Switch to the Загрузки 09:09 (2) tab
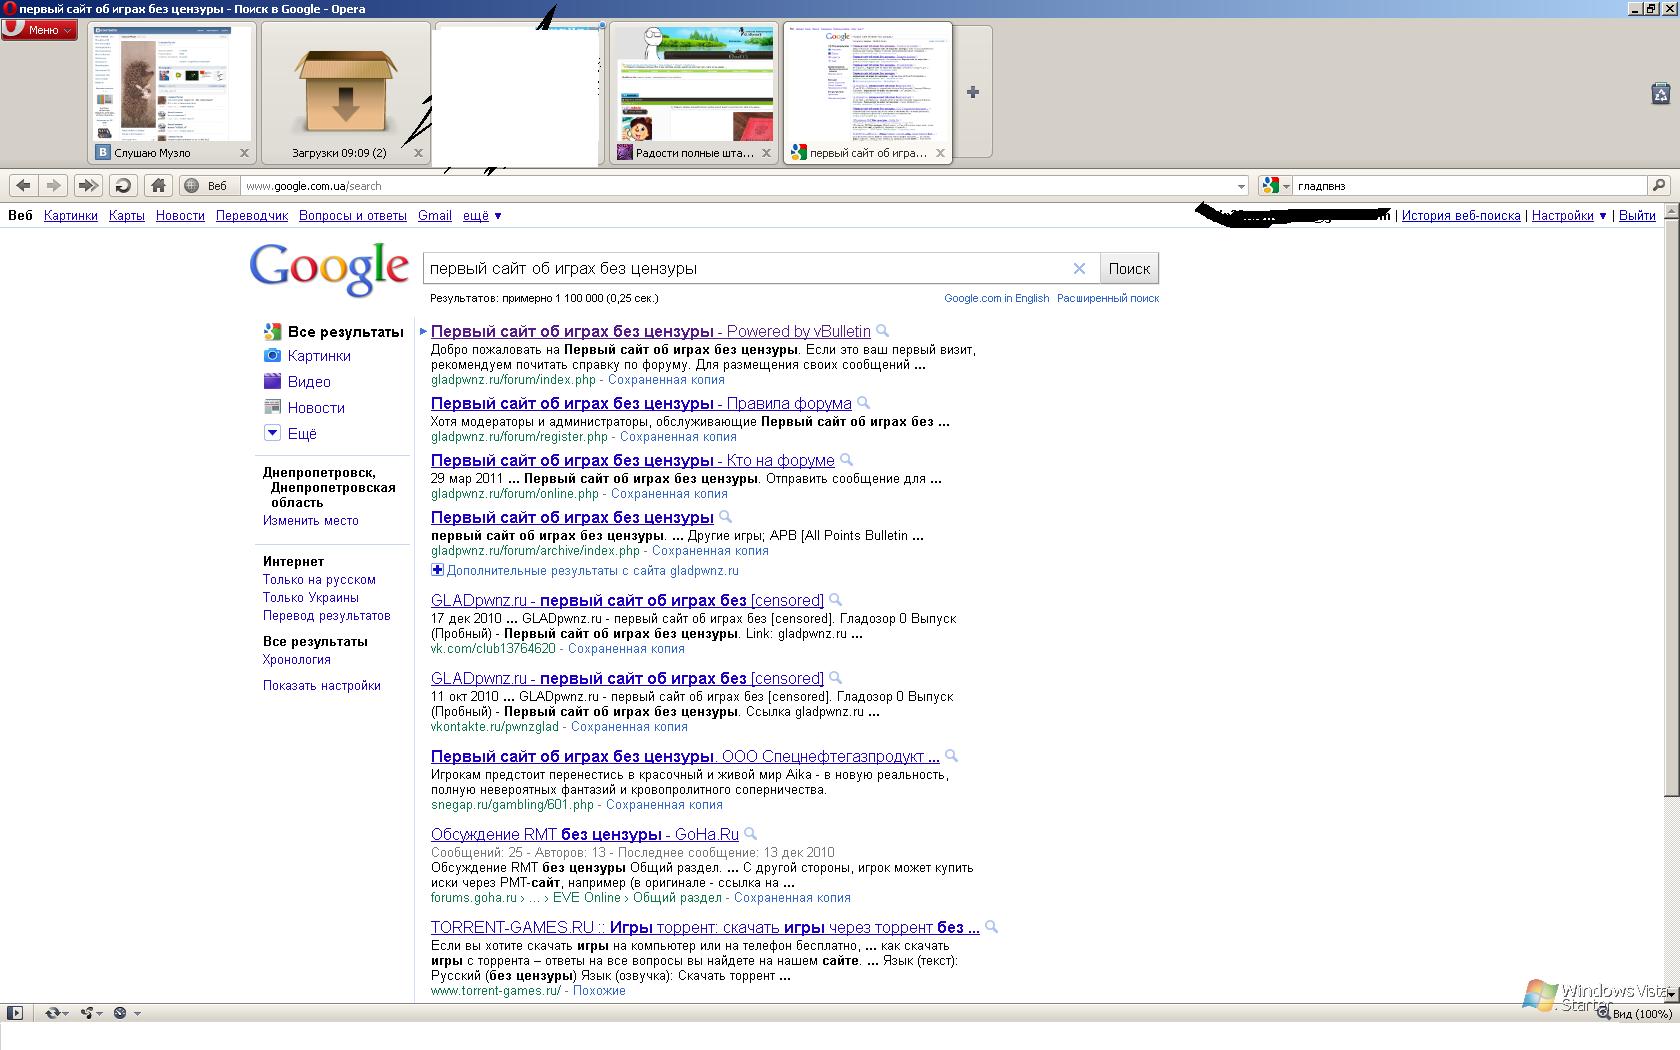 345,93
